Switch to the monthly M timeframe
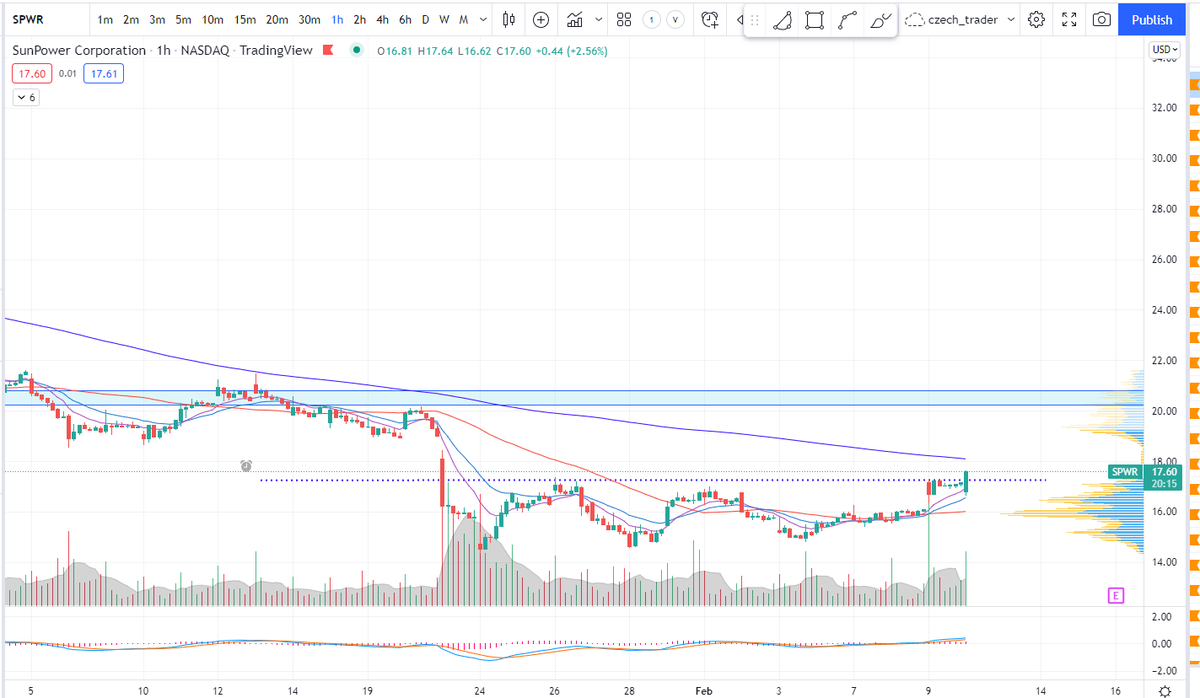This screenshot has height=698, width=1200. click(464, 19)
